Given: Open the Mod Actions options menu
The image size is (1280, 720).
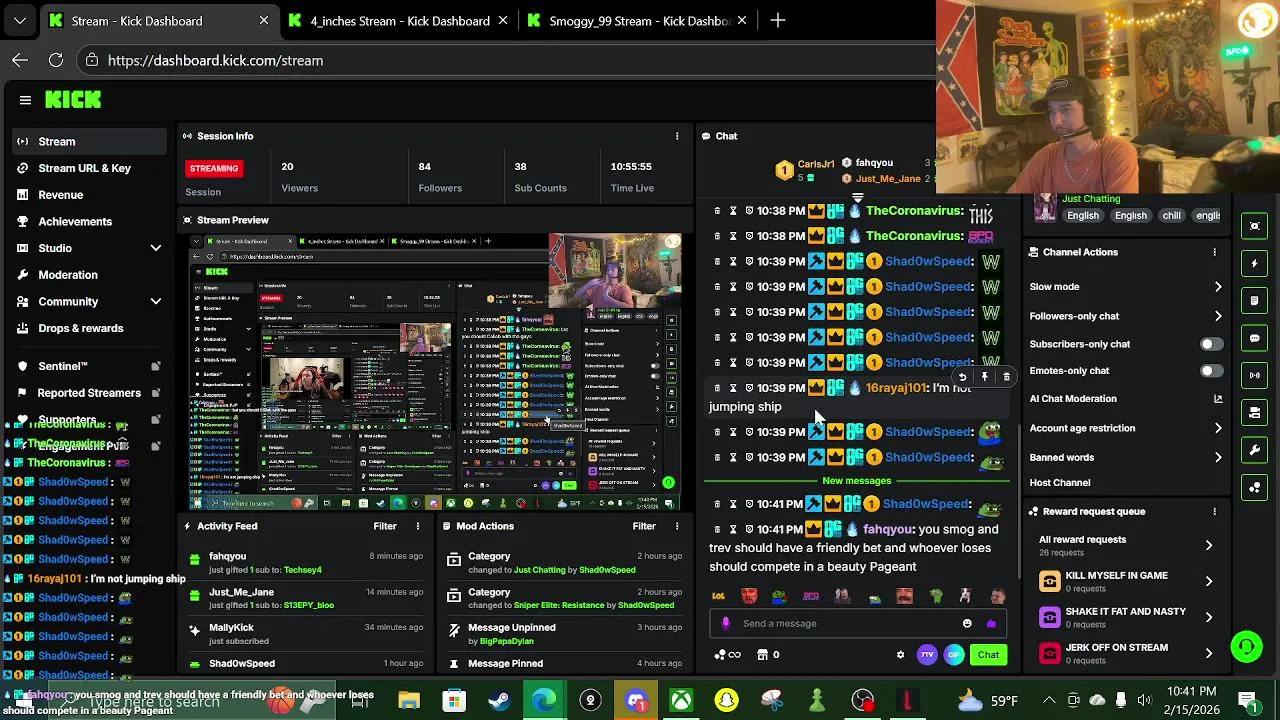Looking at the screenshot, I should click(677, 526).
